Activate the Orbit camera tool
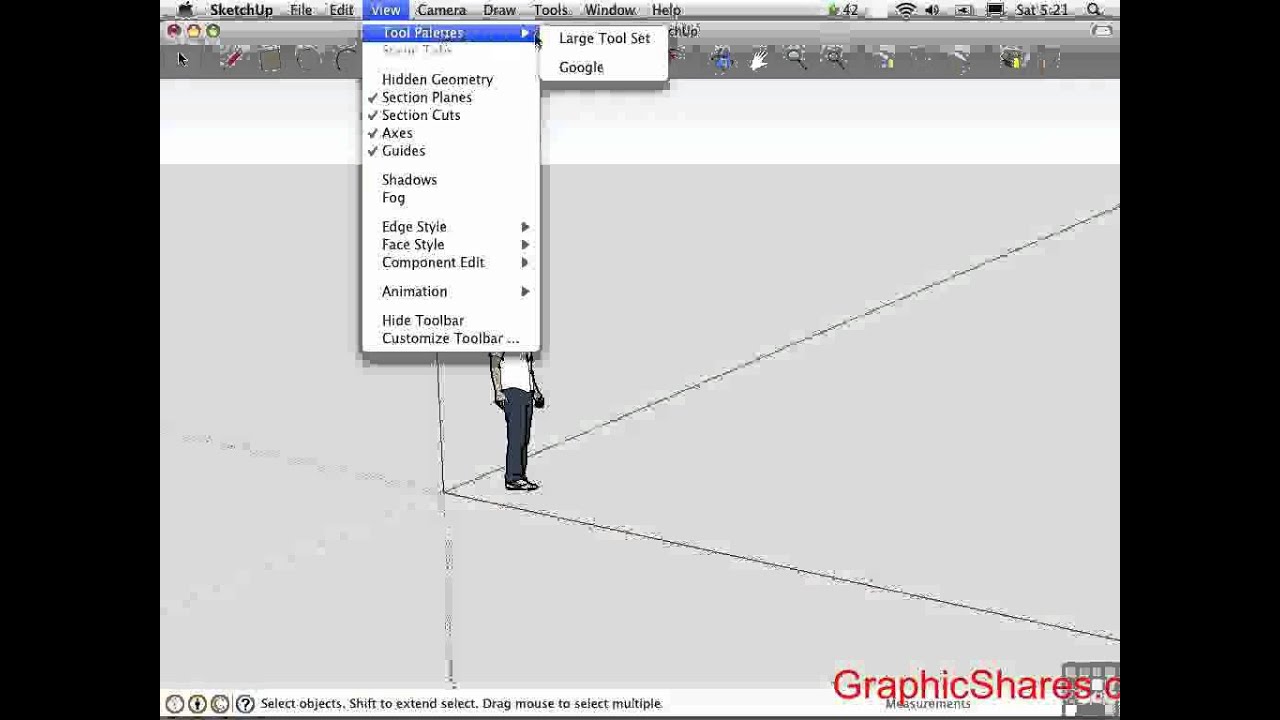 723,59
